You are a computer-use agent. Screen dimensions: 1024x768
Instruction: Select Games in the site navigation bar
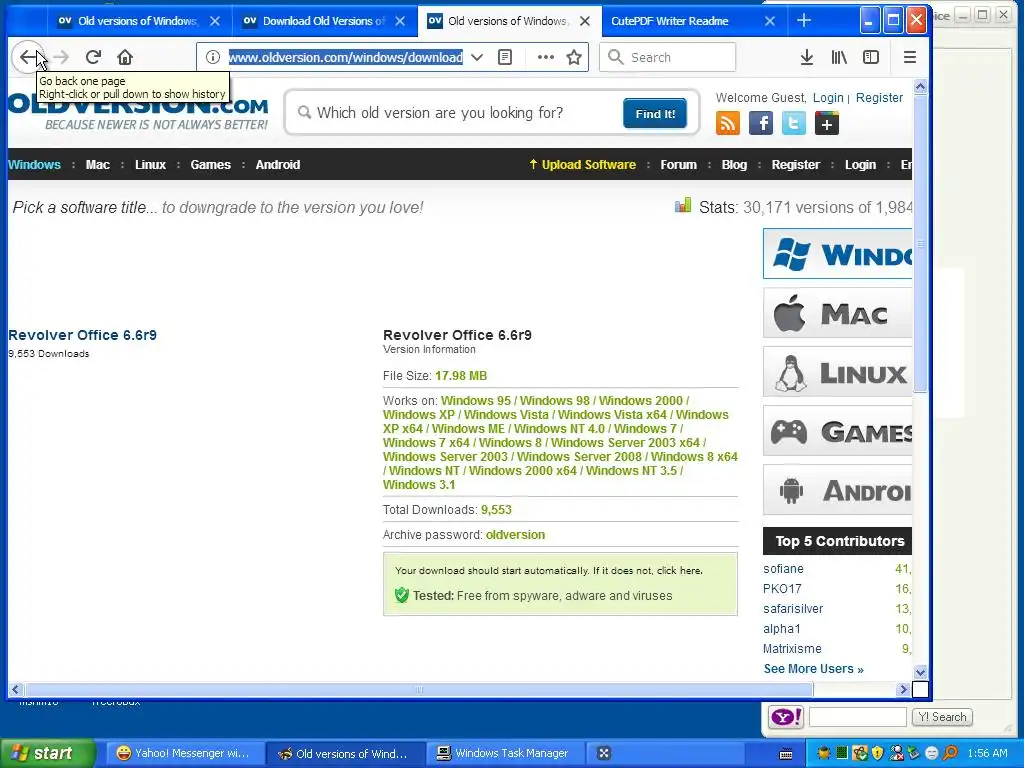tap(210, 165)
